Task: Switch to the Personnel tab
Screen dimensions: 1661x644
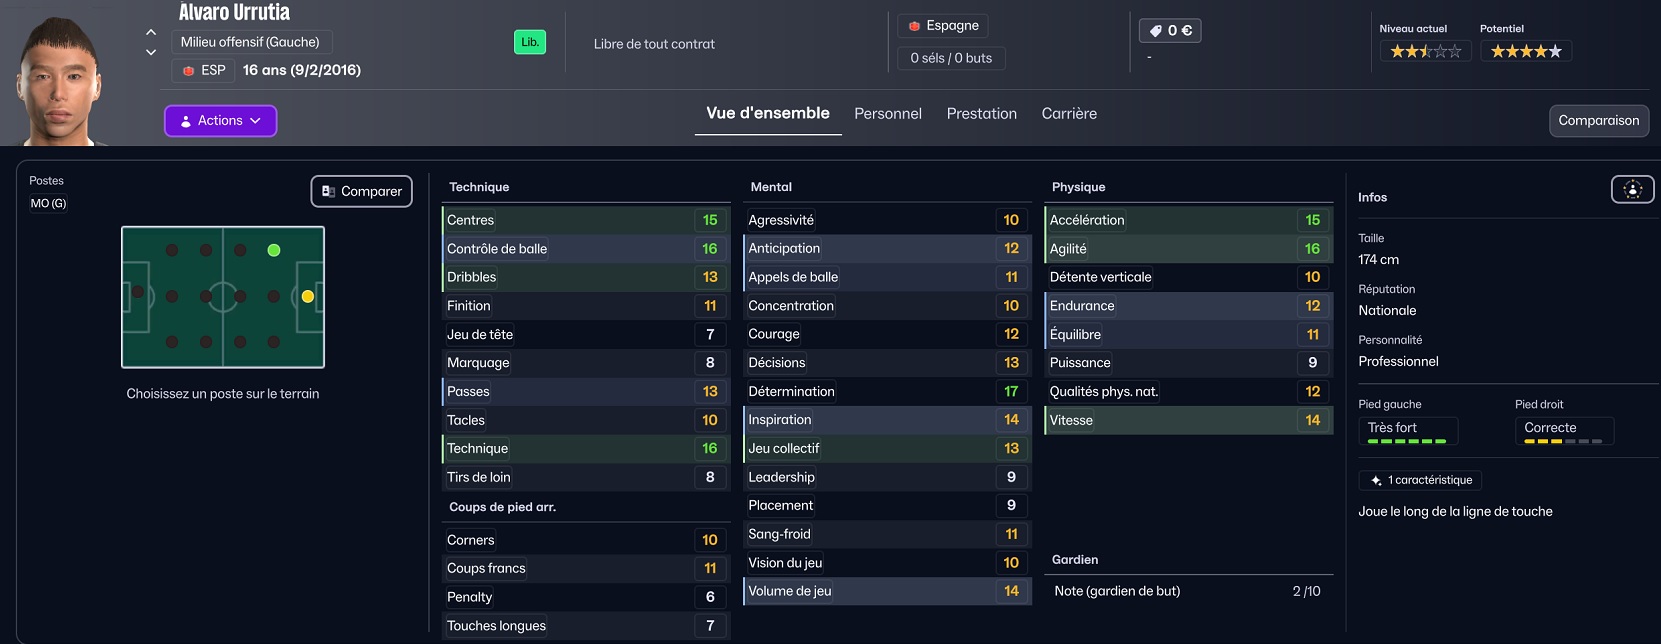Action: coord(888,114)
